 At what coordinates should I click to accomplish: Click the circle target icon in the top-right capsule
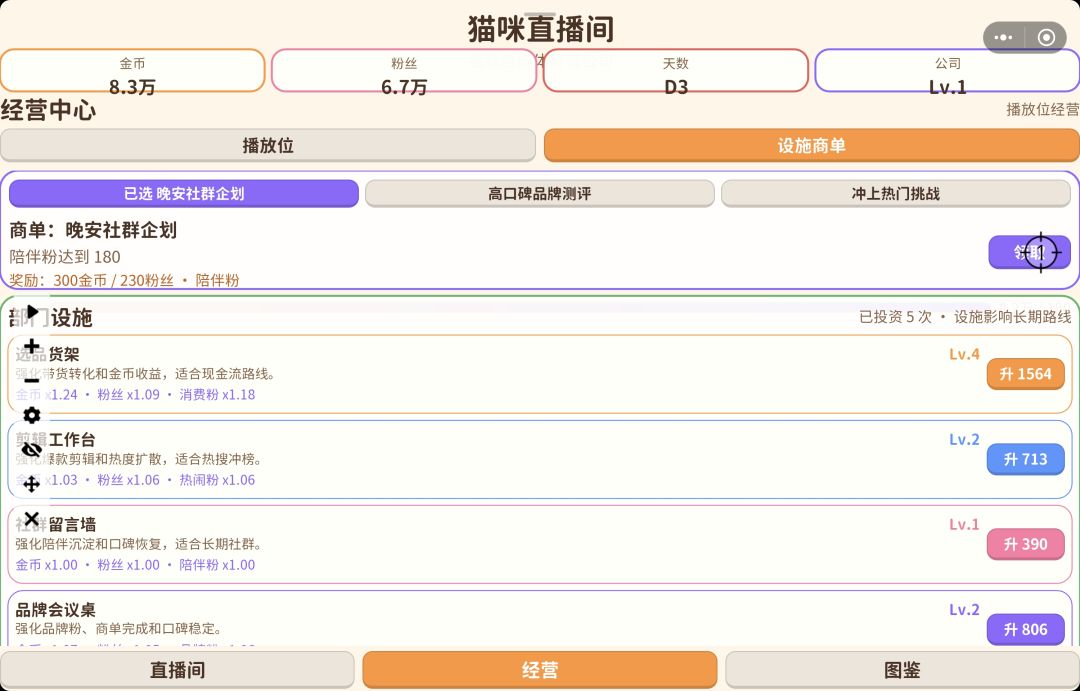tap(1046, 37)
